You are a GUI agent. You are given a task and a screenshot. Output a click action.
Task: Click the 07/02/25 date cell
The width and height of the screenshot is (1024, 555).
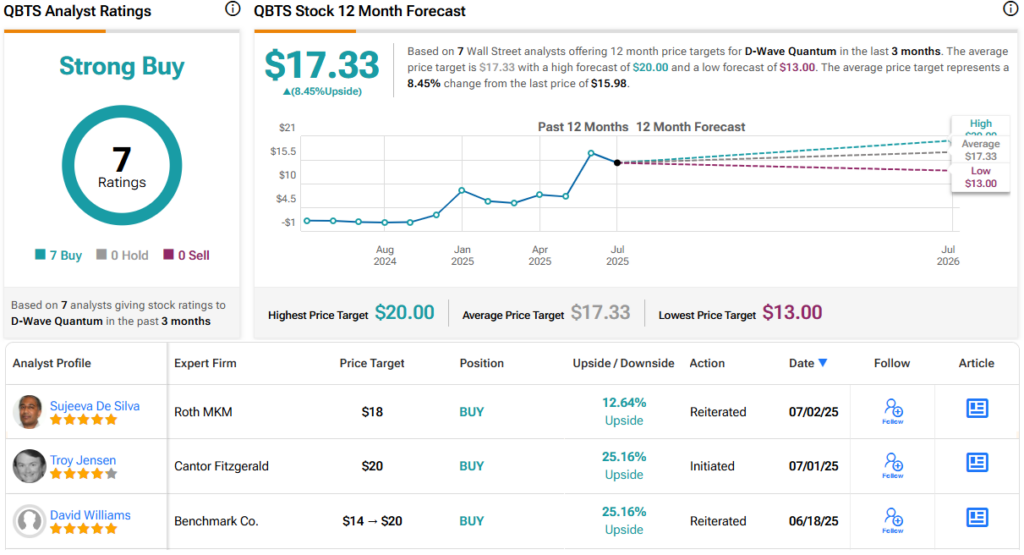tap(813, 412)
